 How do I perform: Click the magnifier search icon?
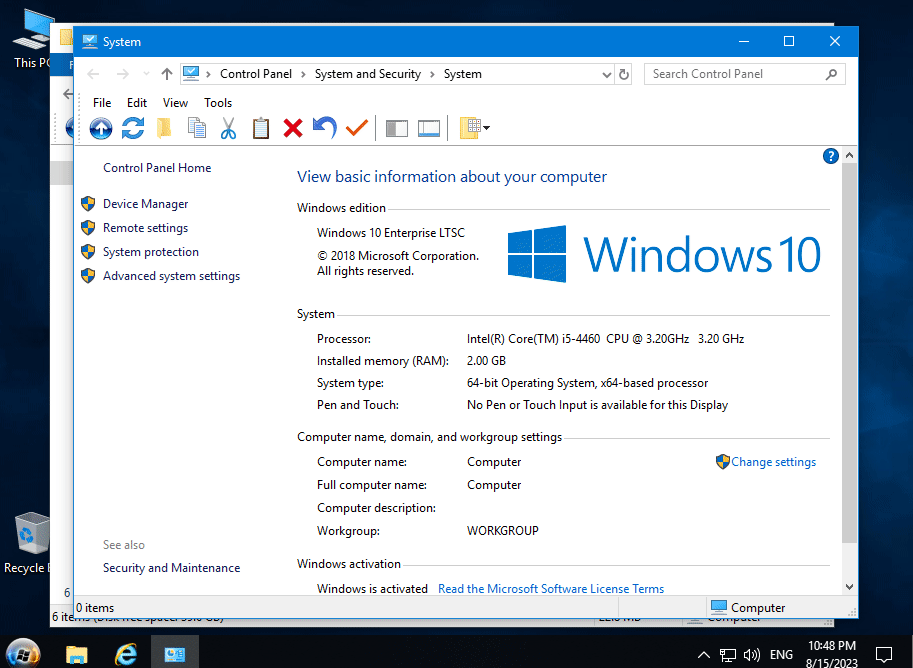pos(831,74)
